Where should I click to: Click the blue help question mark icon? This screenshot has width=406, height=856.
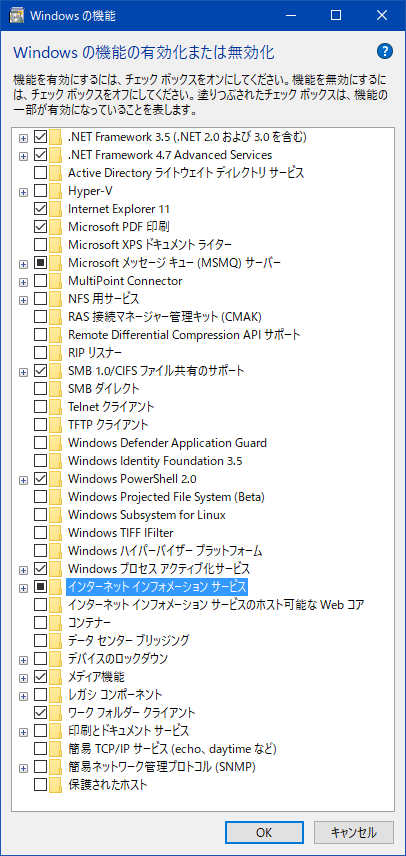point(385,52)
